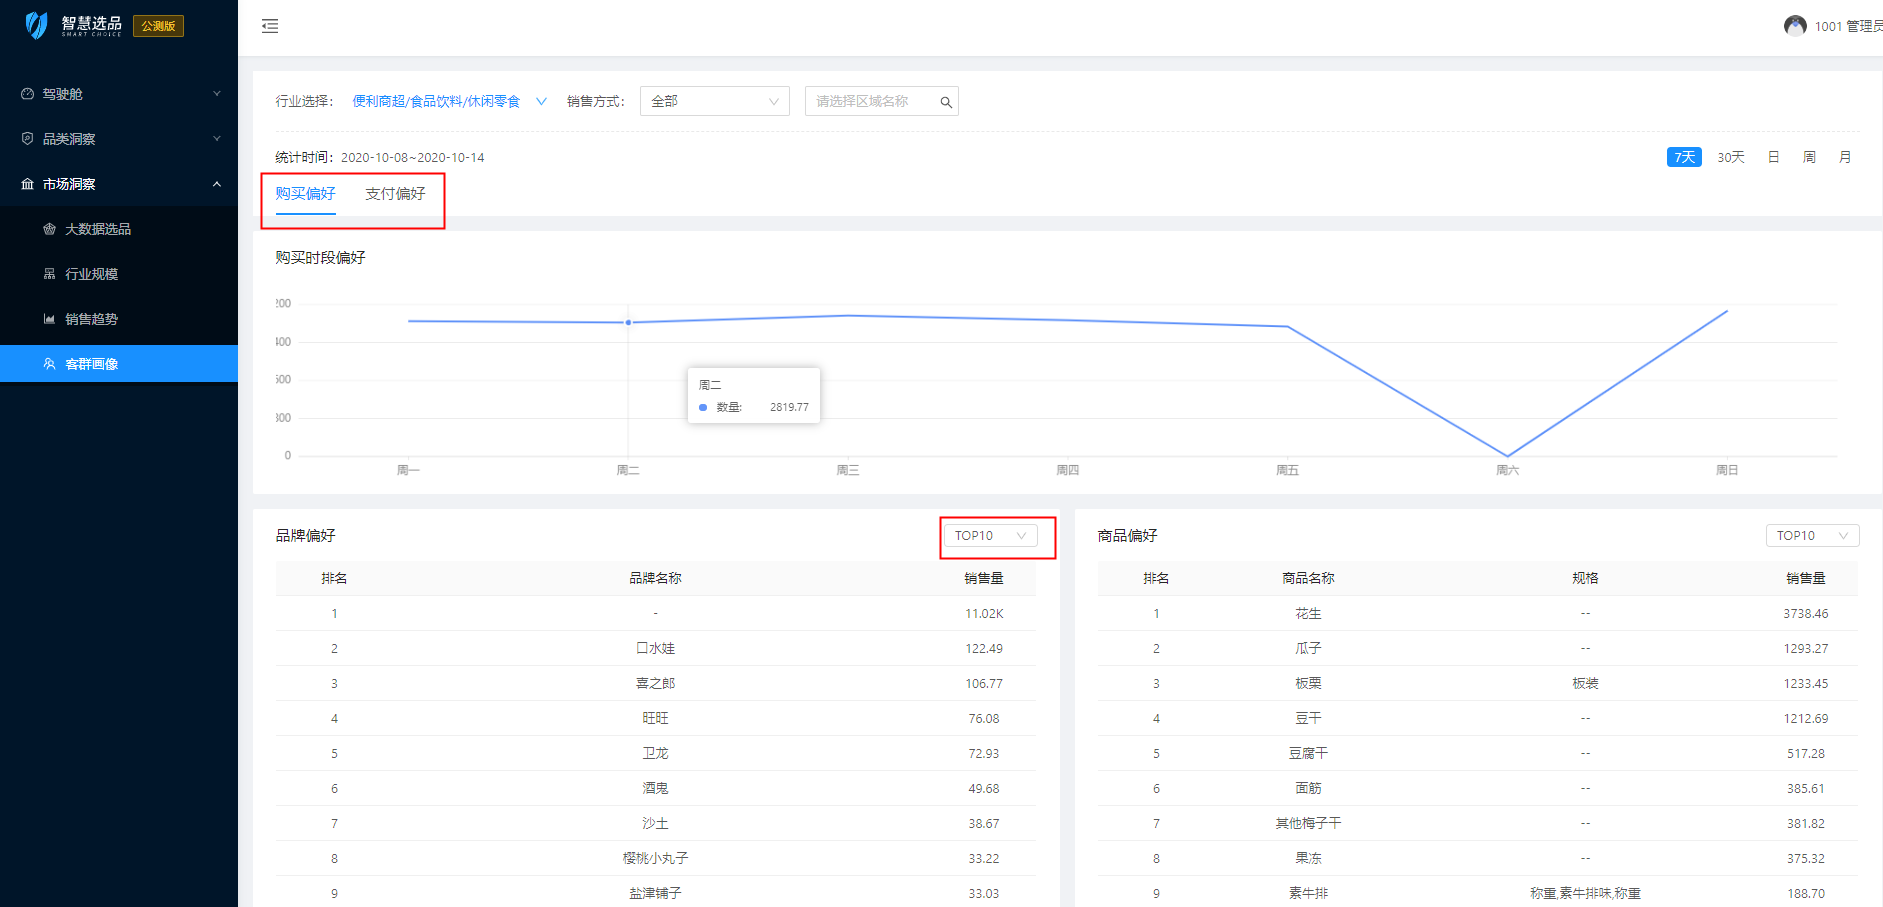Screen dimensions: 1883x907
Task: Select 客群画像 in sidebar
Action: [91, 364]
